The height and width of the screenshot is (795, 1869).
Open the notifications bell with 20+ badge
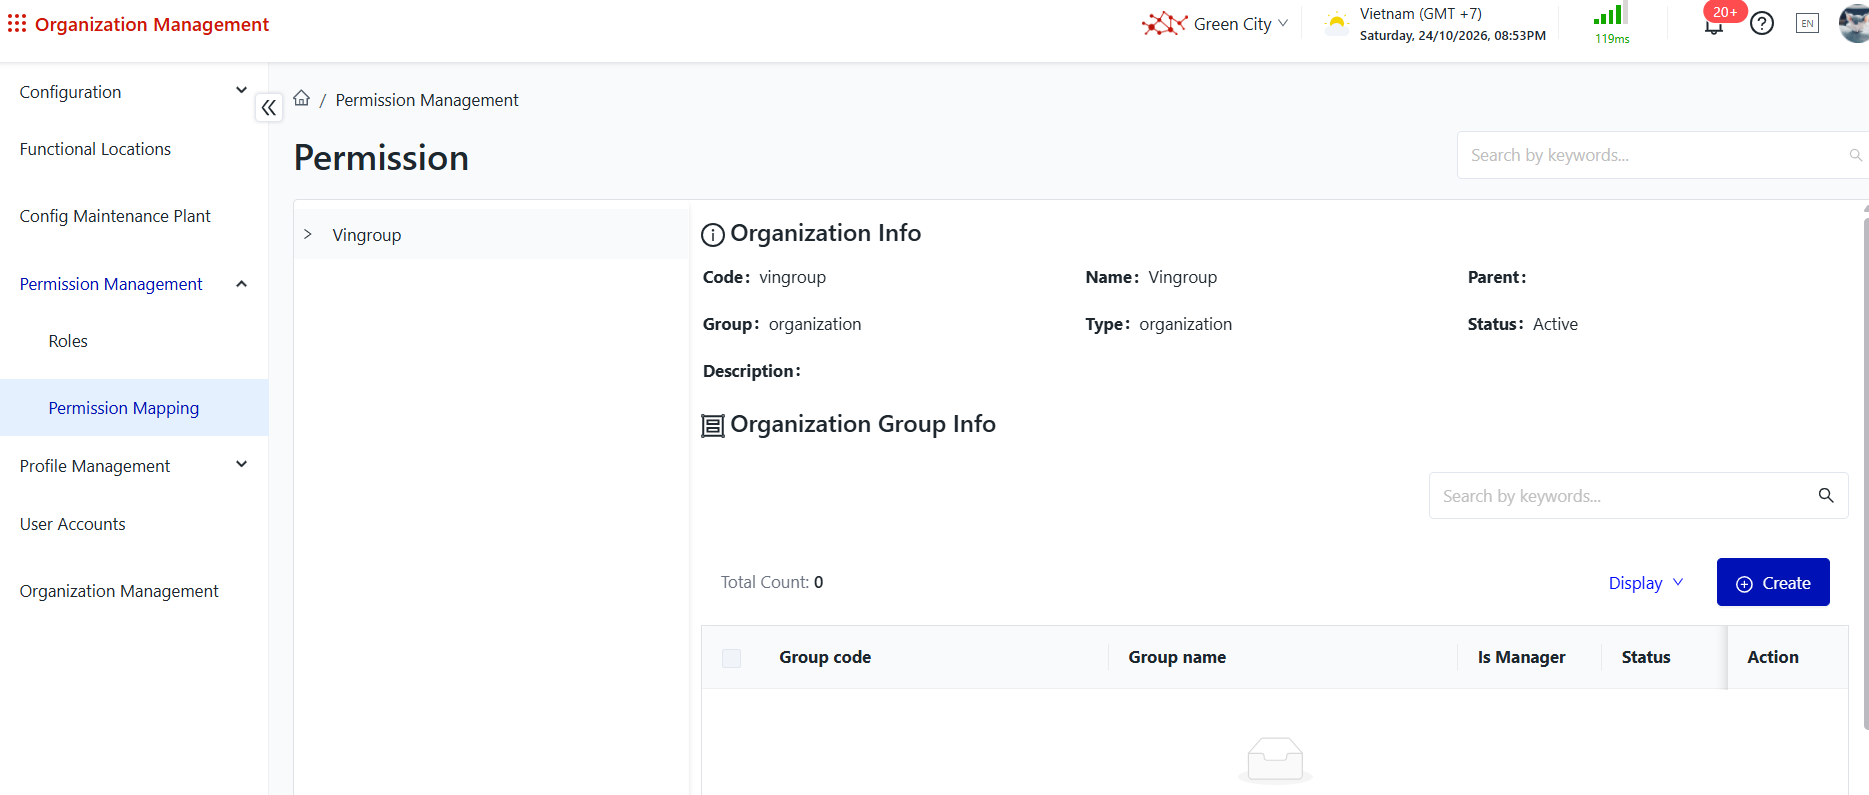[1714, 25]
